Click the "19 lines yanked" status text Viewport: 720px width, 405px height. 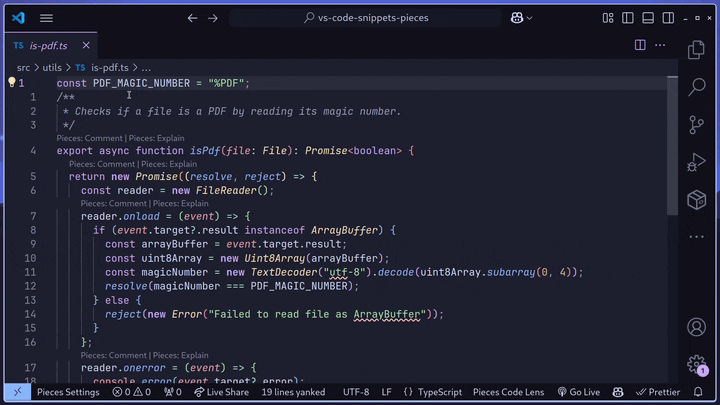[x=293, y=392]
